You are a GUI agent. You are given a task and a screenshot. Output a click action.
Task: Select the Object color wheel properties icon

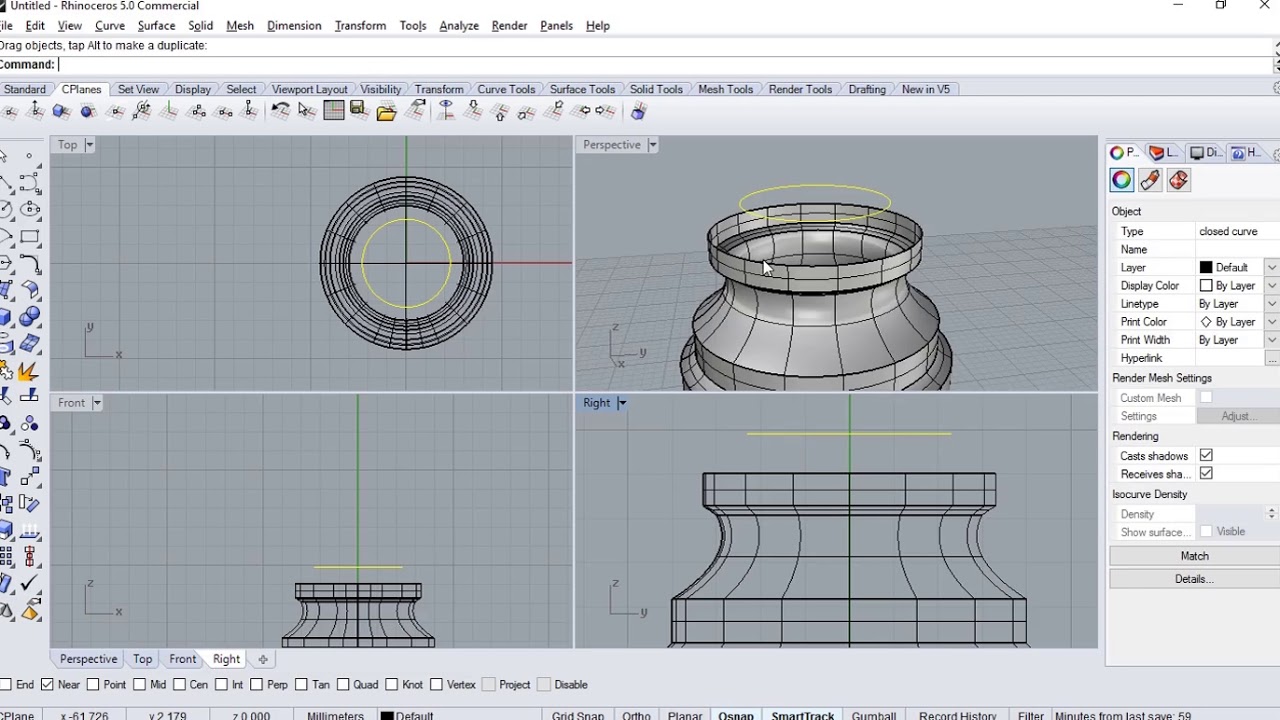point(1121,180)
